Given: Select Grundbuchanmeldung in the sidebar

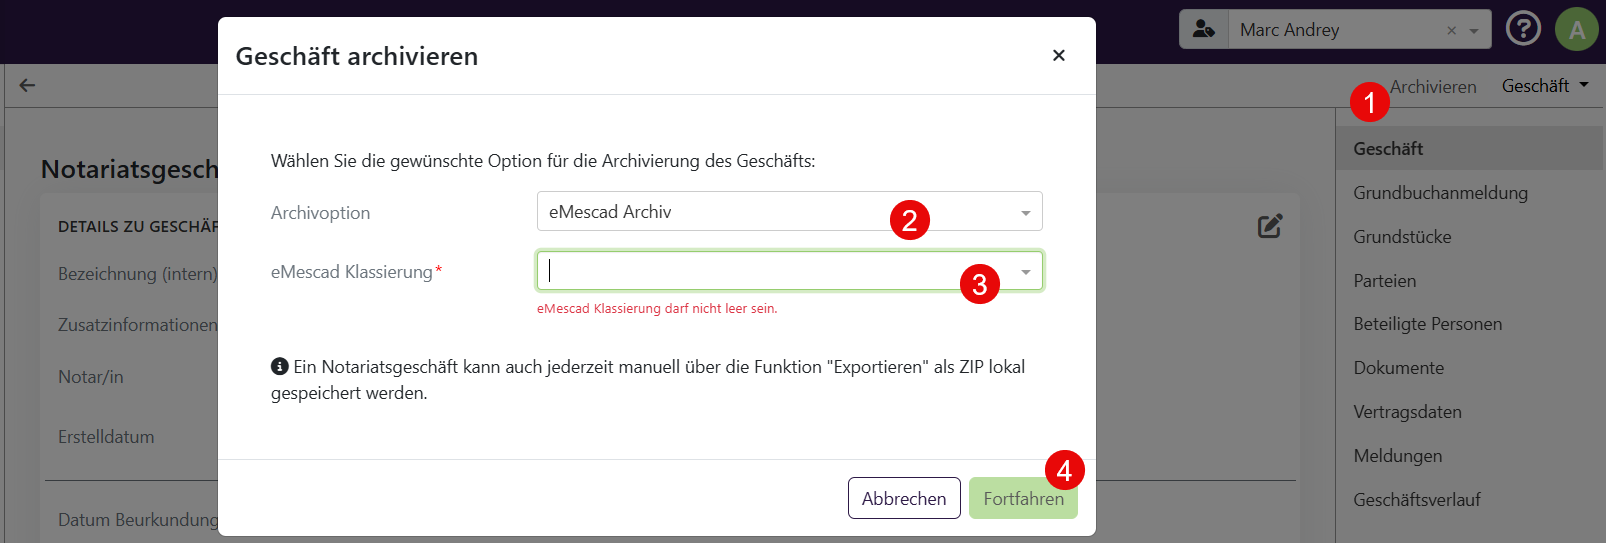Looking at the screenshot, I should coord(1440,193).
